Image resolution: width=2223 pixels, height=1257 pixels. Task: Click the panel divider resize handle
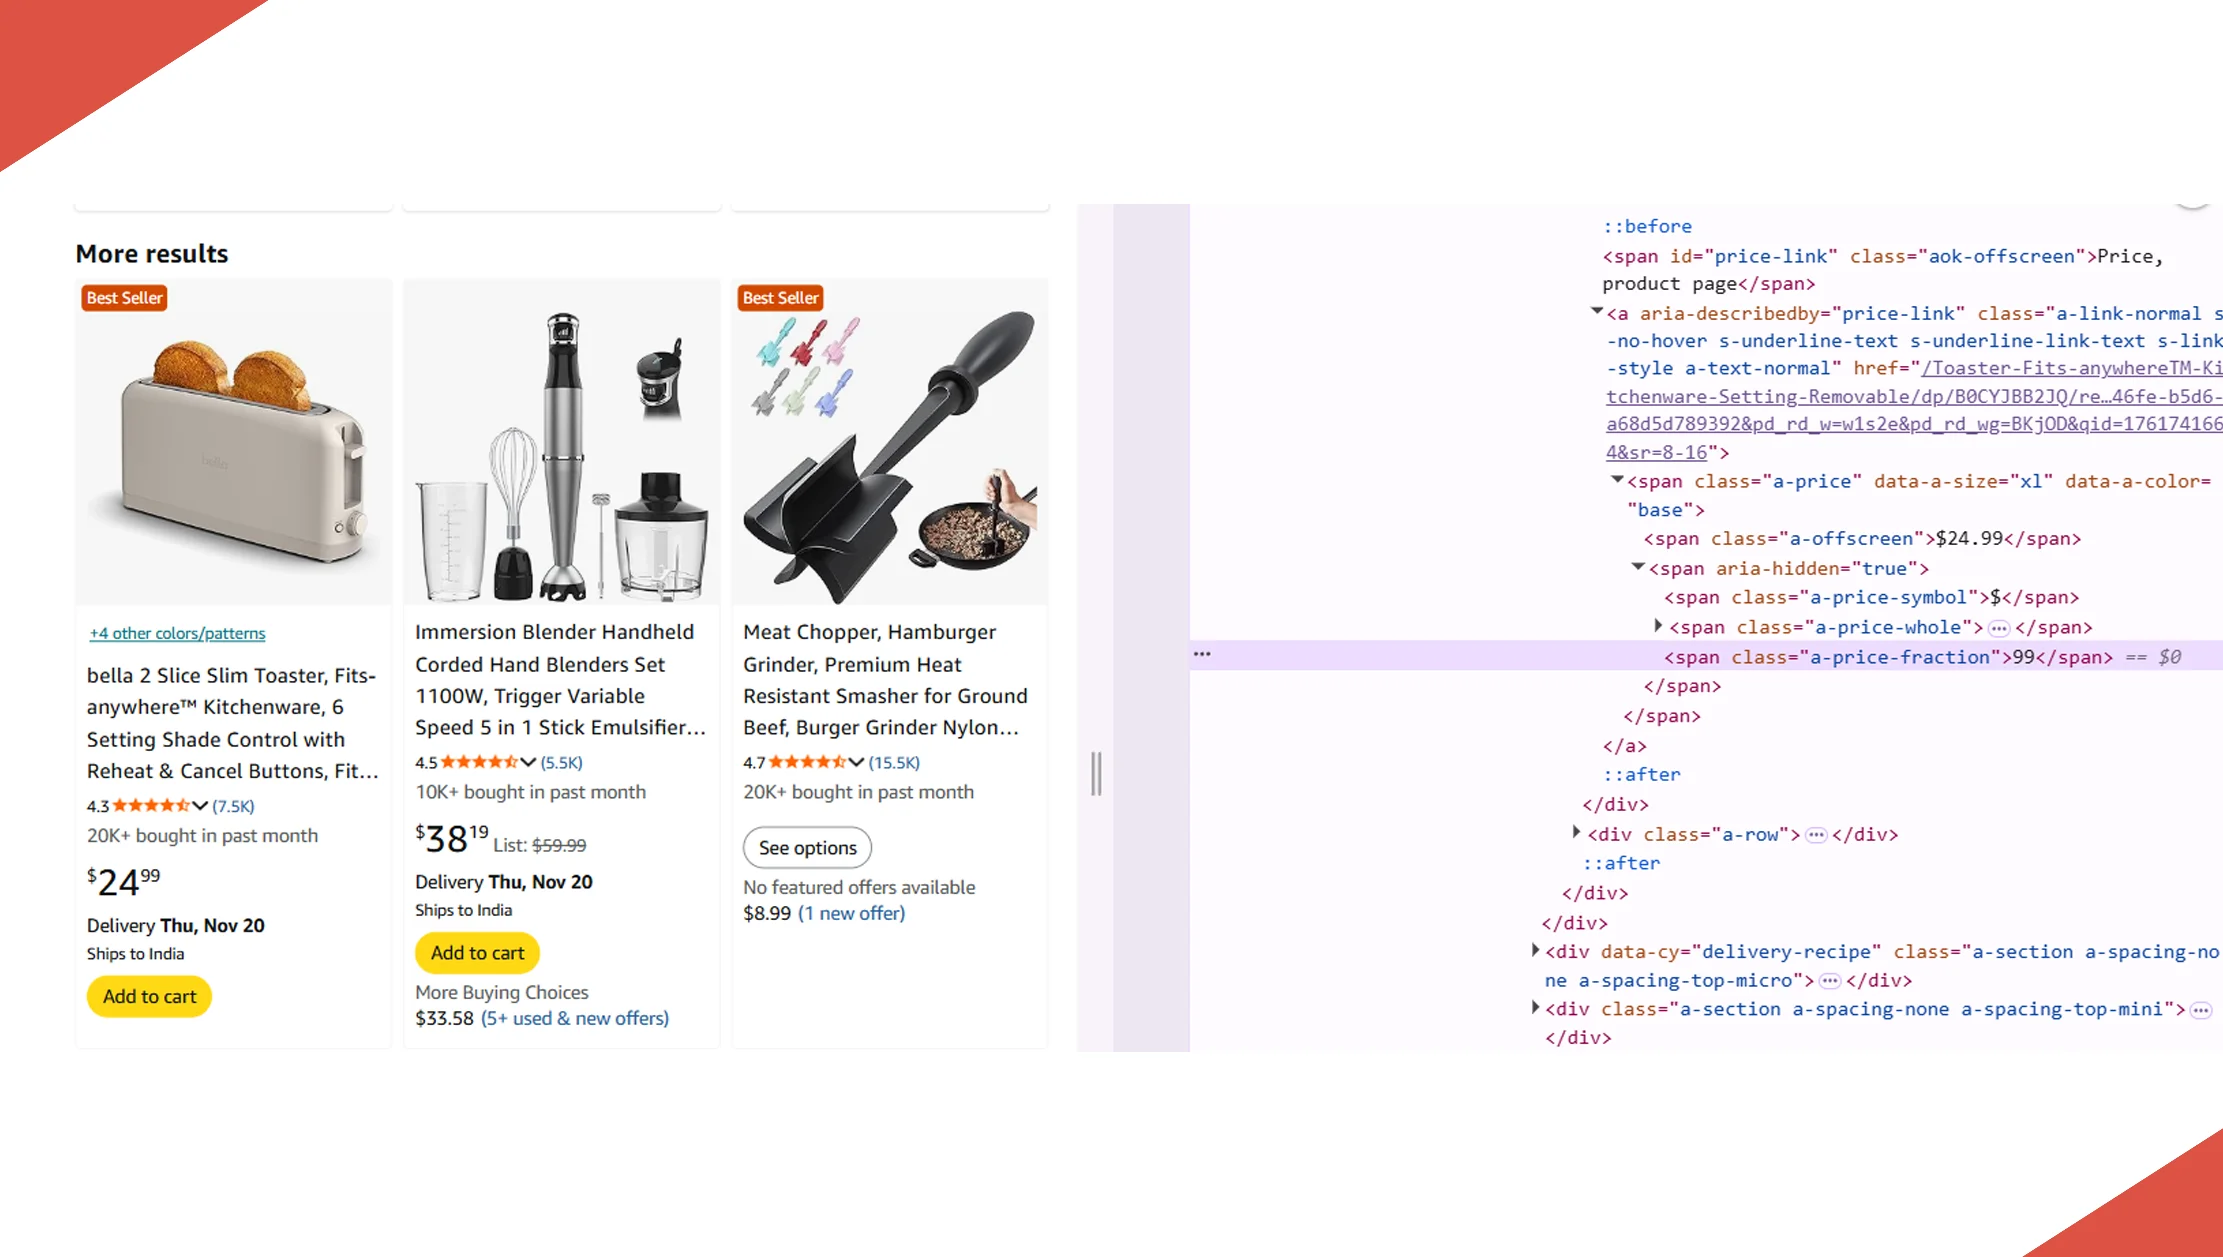[x=1096, y=773]
